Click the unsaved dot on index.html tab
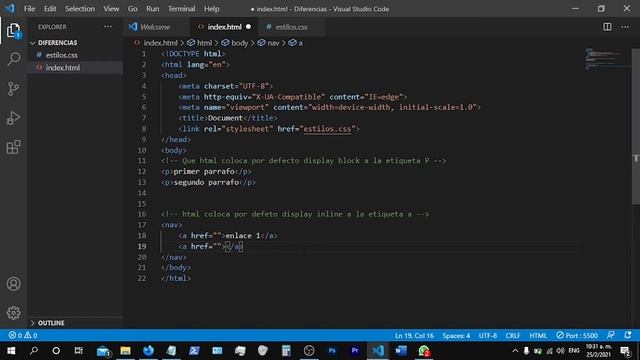The image size is (640, 360). pos(248,27)
